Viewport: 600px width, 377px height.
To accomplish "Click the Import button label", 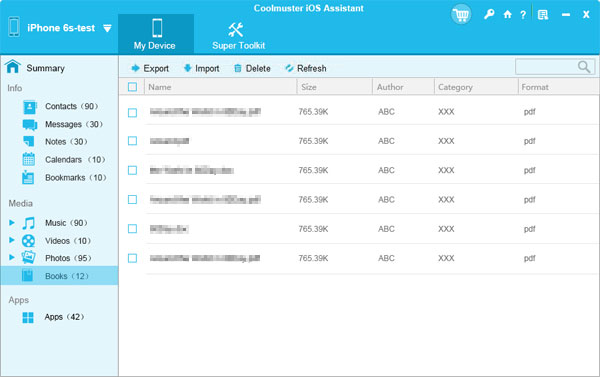I will (x=207, y=69).
